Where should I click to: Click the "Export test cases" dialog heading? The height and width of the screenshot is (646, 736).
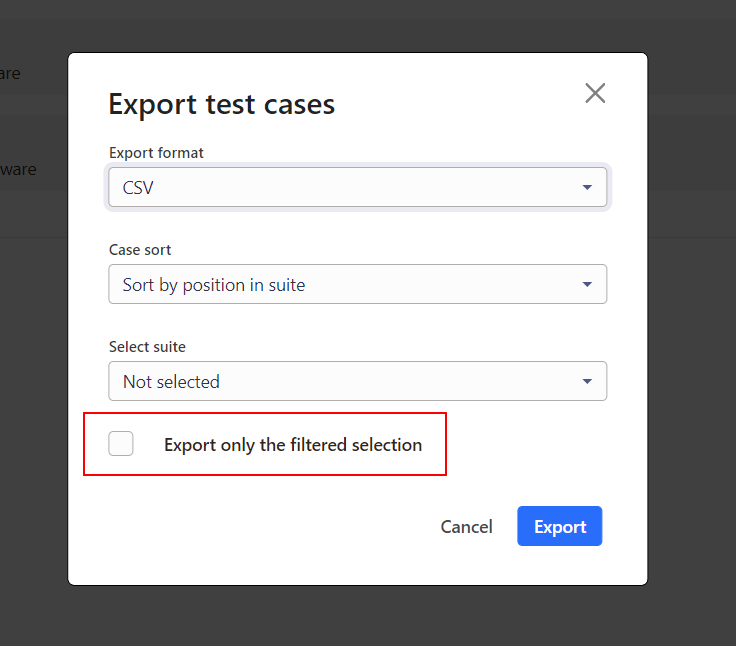(221, 104)
